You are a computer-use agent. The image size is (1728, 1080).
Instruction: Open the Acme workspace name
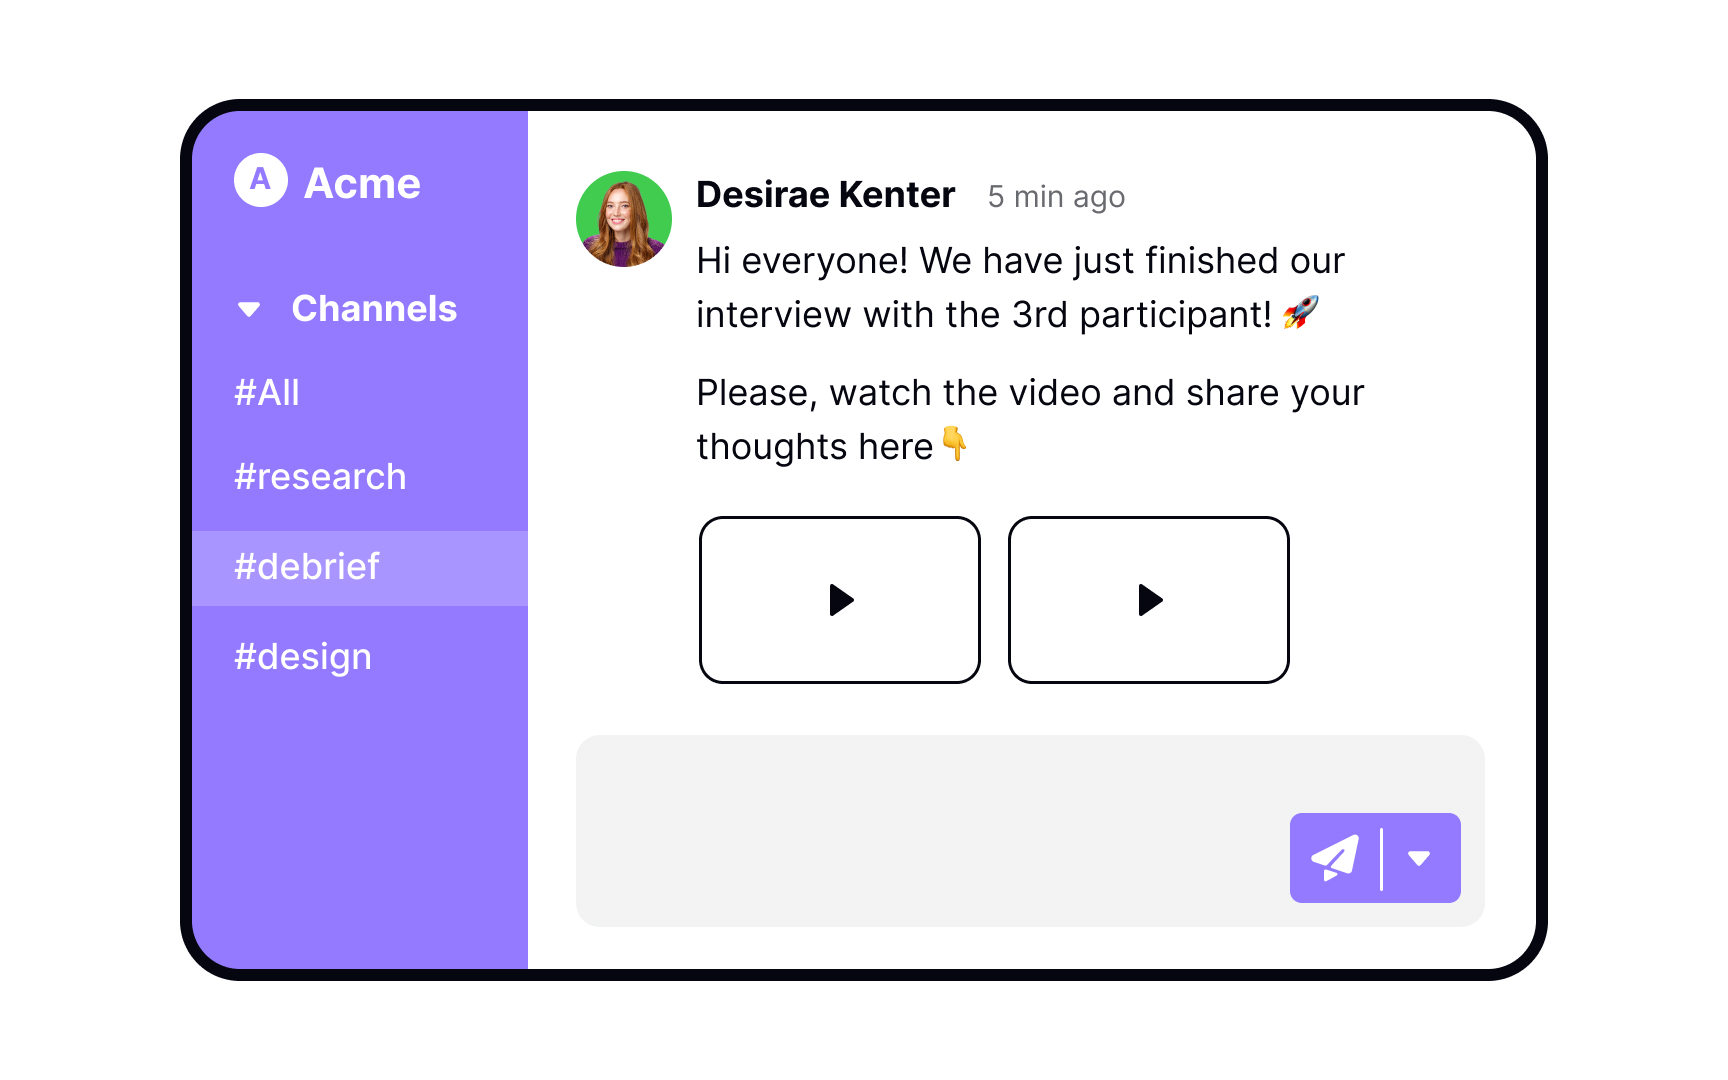(362, 183)
